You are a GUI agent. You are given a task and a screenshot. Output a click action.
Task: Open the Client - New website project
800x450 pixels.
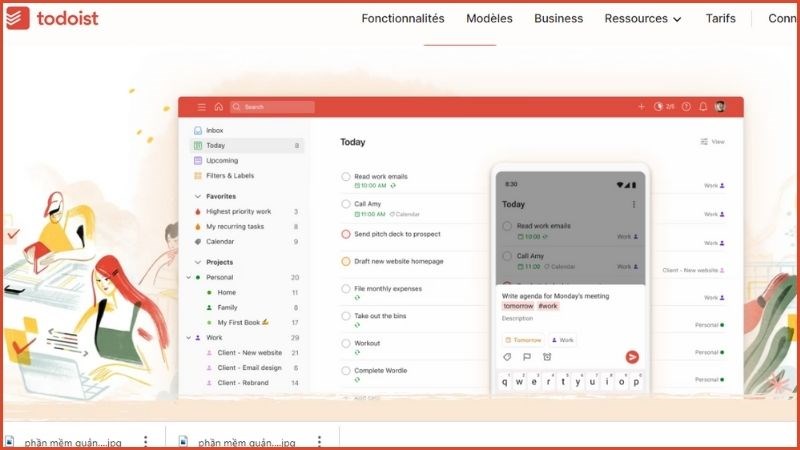[252, 353]
